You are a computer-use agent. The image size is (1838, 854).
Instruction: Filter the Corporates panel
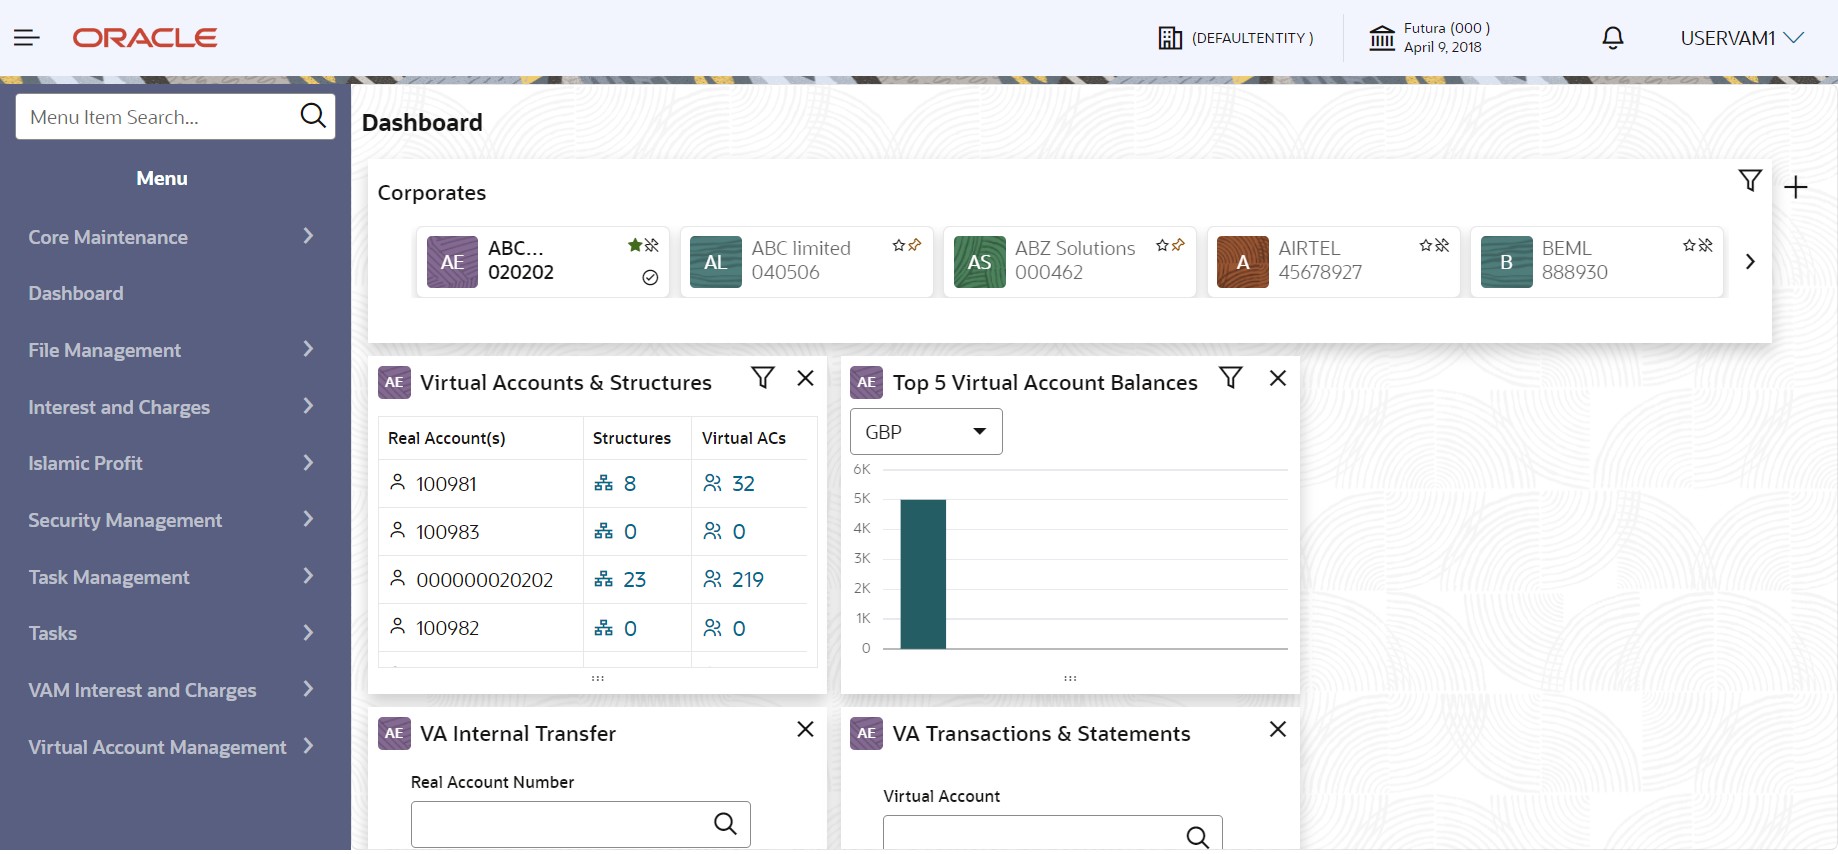[1749, 181]
